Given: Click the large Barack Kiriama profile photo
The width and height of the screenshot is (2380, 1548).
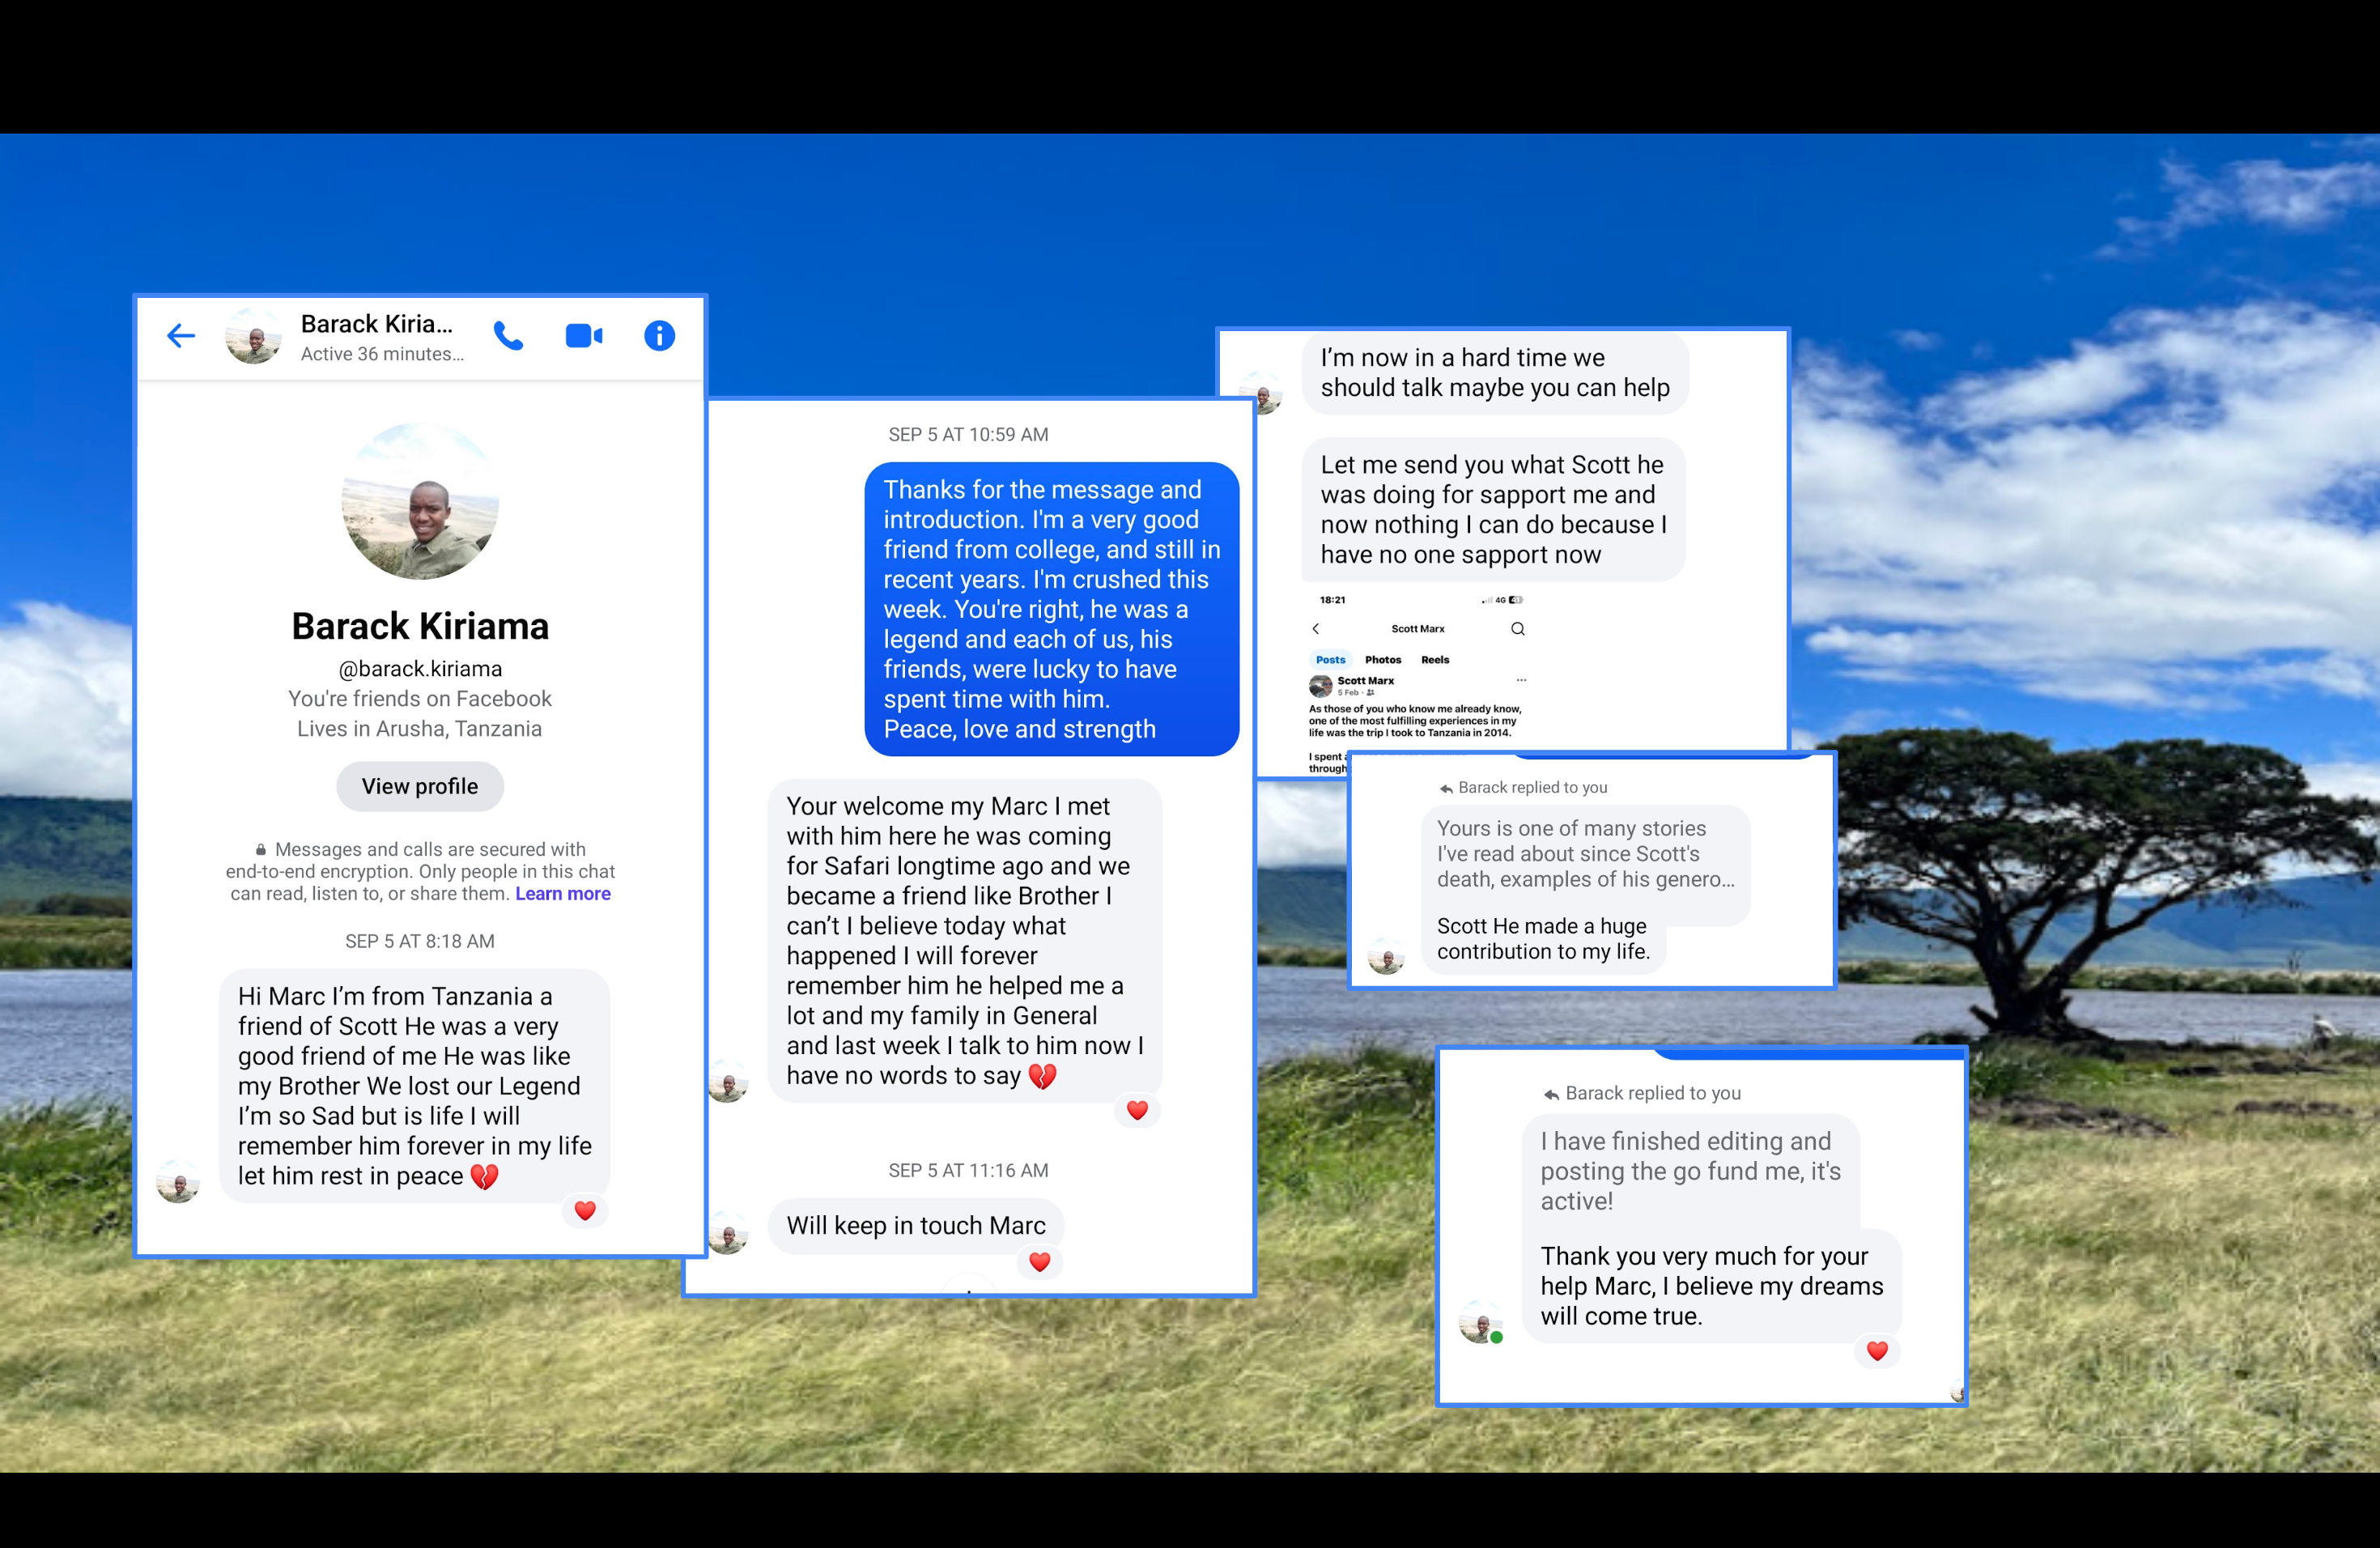Looking at the screenshot, I should pyautogui.click(x=420, y=501).
